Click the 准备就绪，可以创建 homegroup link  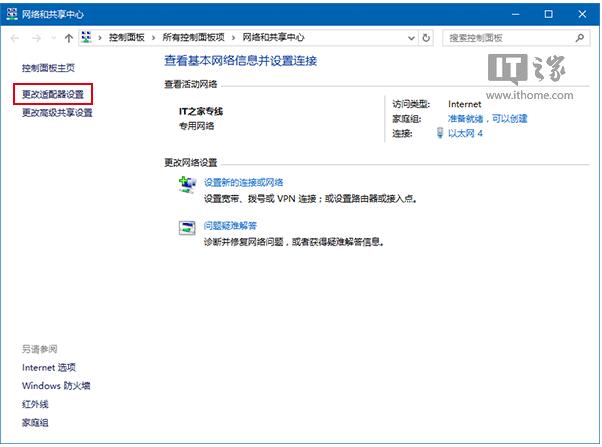tap(487, 118)
